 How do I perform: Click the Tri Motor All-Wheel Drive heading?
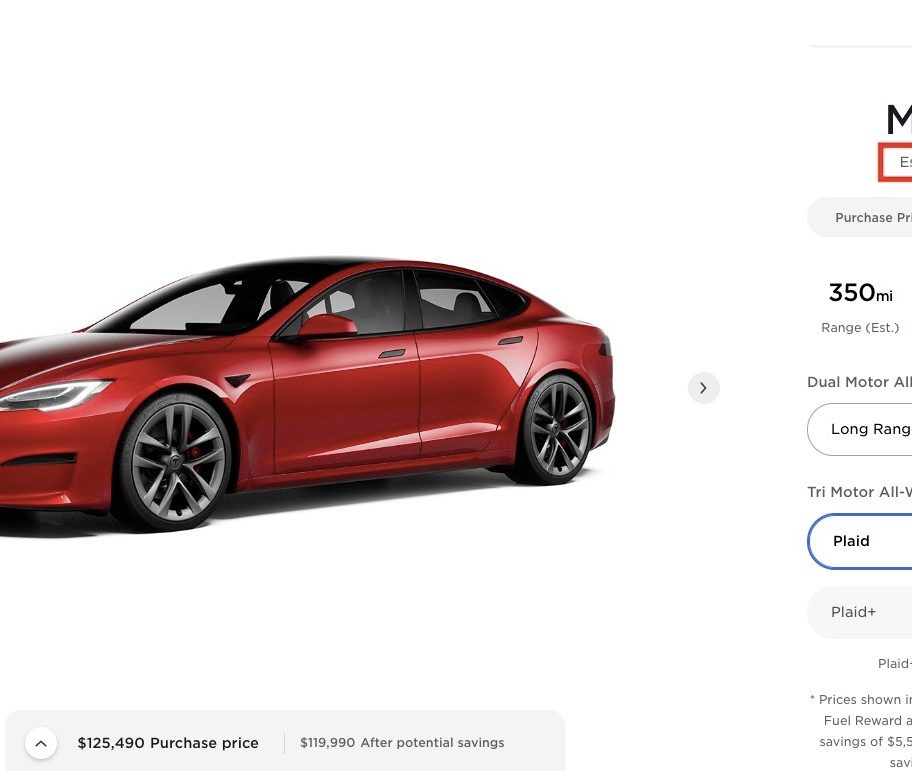tap(859, 492)
